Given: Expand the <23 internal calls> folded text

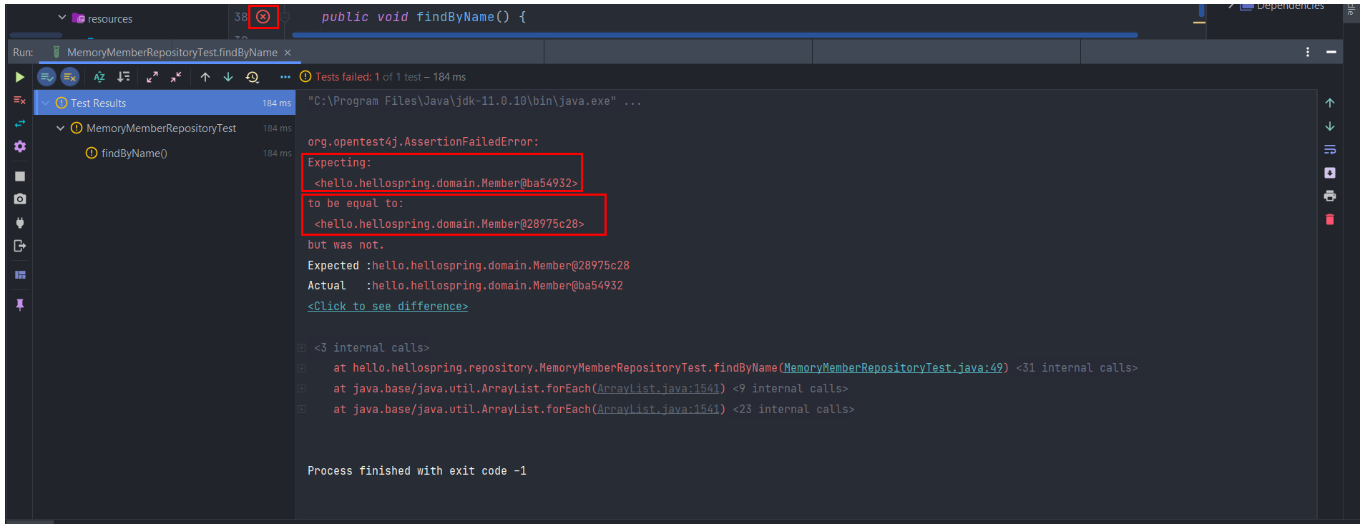Looking at the screenshot, I should (x=793, y=409).
